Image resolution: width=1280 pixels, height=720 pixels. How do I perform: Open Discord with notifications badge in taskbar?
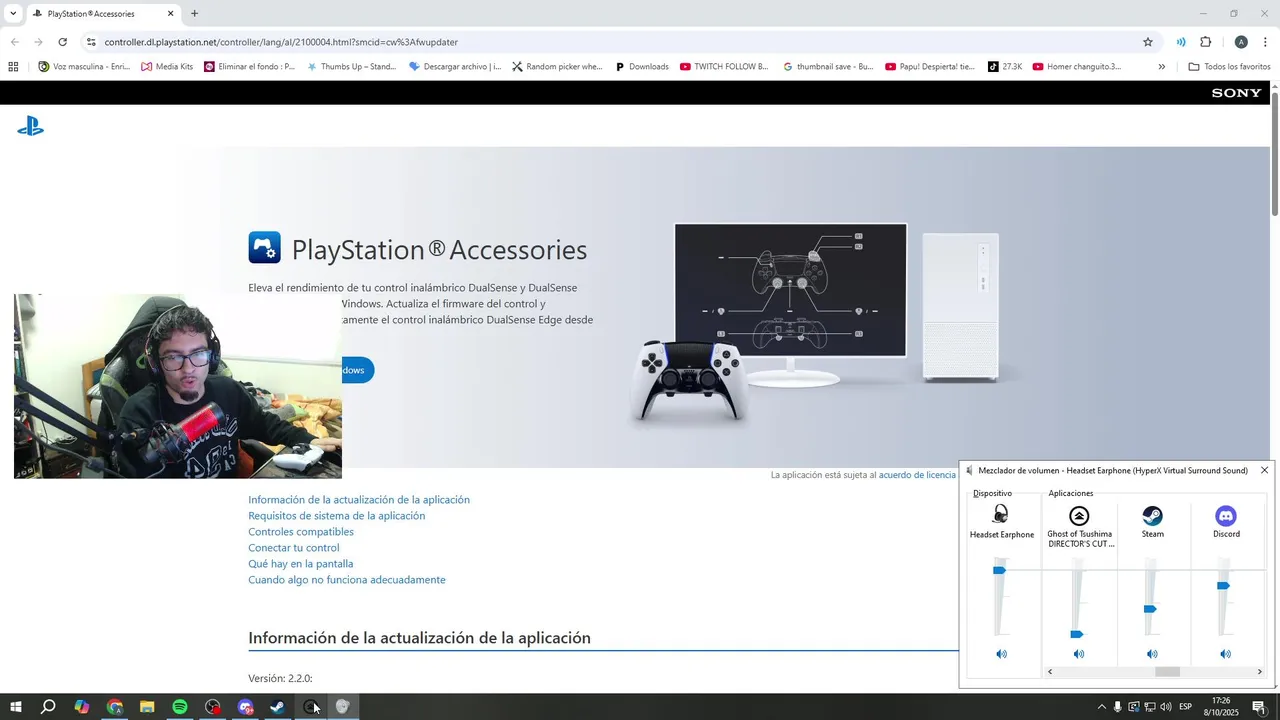pos(245,707)
